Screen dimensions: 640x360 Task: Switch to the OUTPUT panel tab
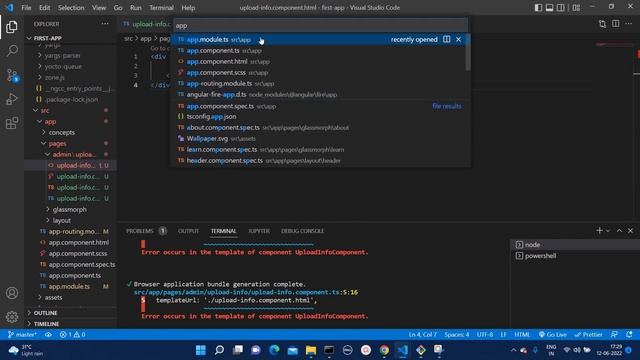click(x=188, y=231)
